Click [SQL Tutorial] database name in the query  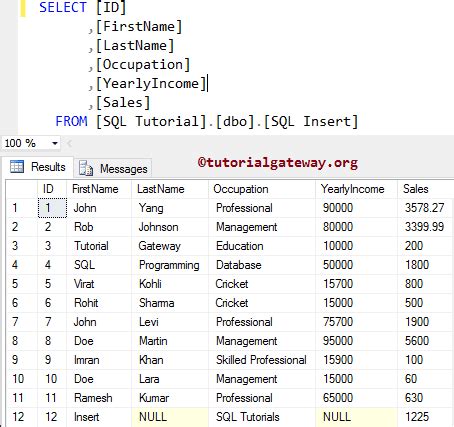[x=151, y=121]
